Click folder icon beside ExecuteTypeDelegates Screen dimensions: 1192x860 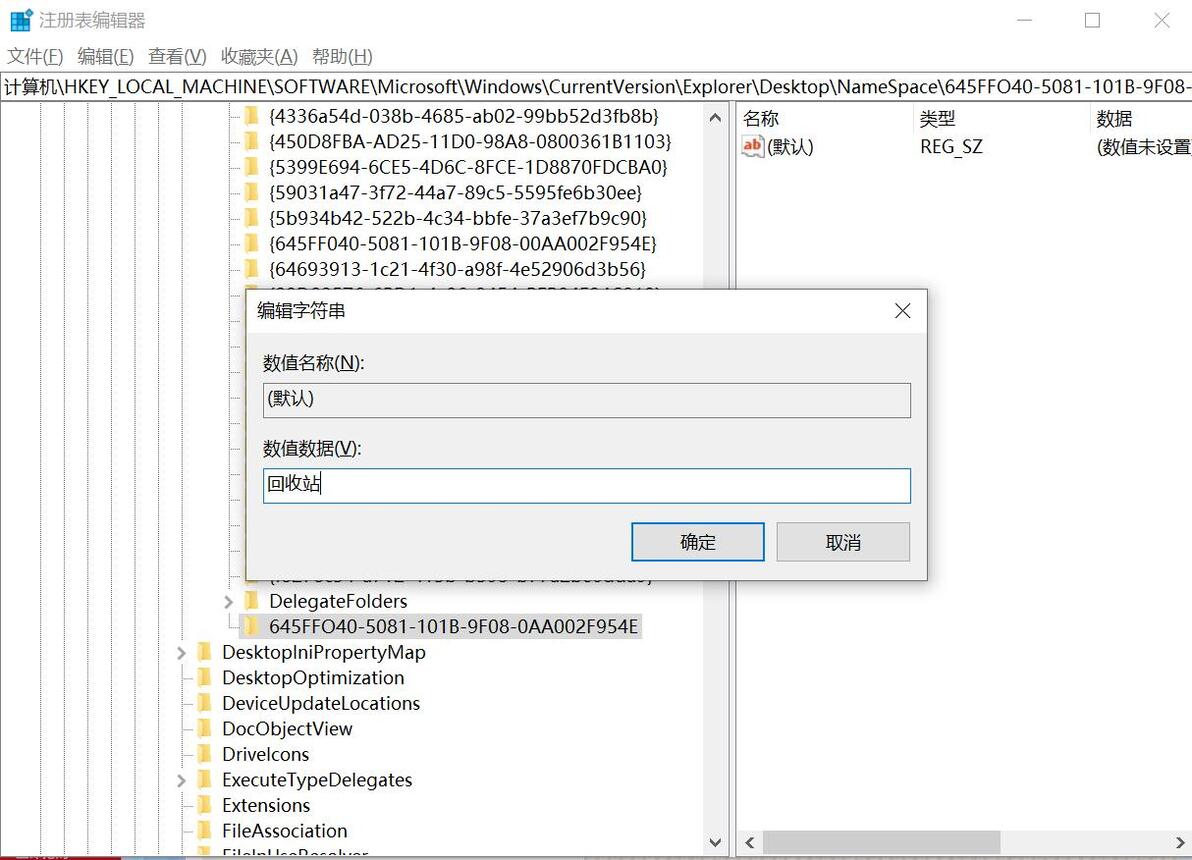[x=204, y=780]
